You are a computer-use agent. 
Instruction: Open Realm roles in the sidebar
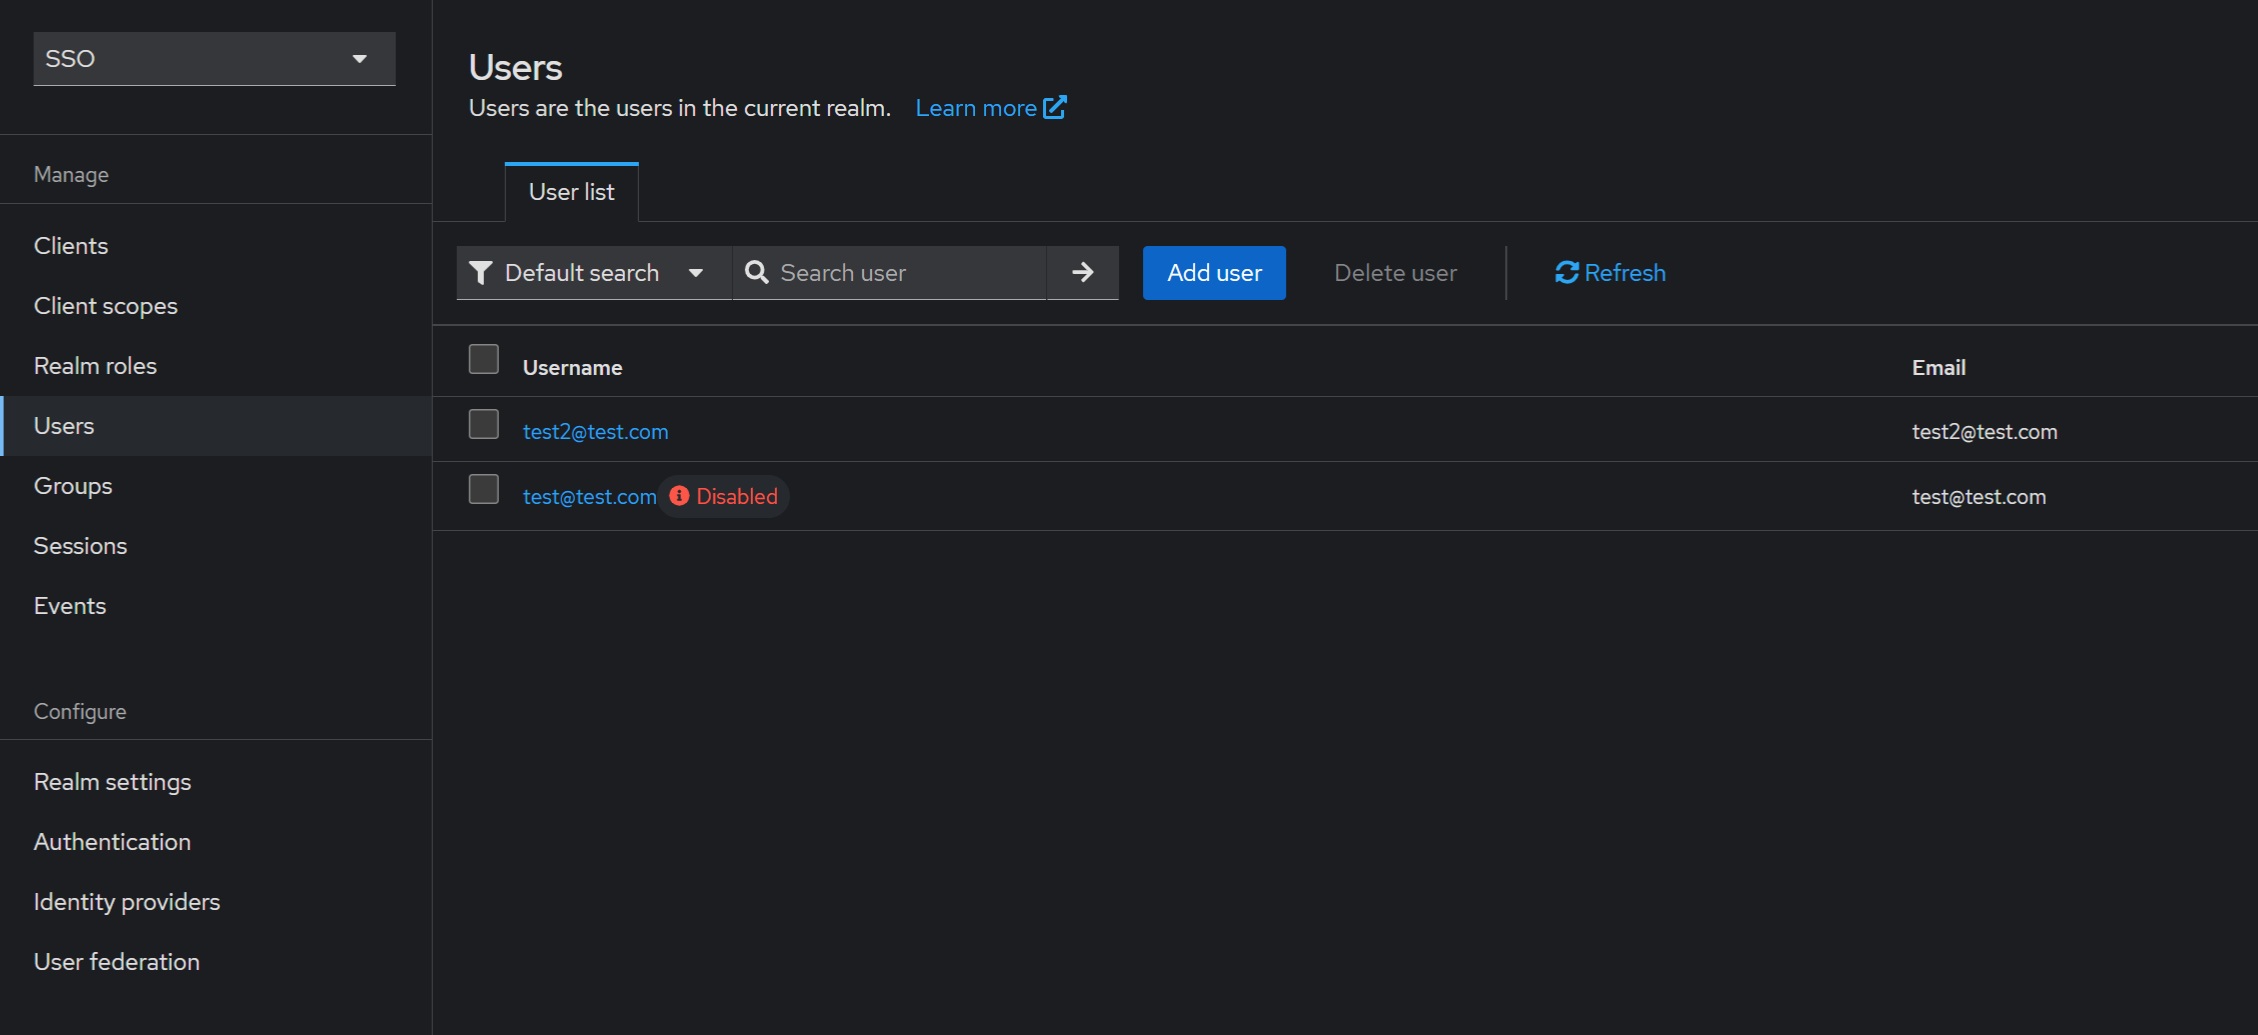click(x=95, y=366)
